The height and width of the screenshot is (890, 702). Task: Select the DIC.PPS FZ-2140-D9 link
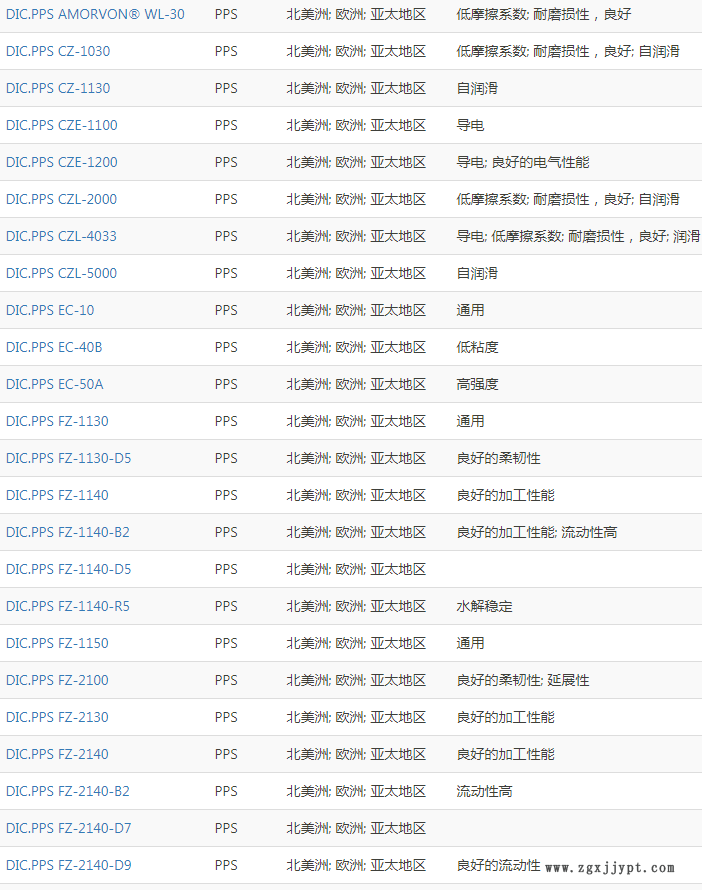pos(68,865)
